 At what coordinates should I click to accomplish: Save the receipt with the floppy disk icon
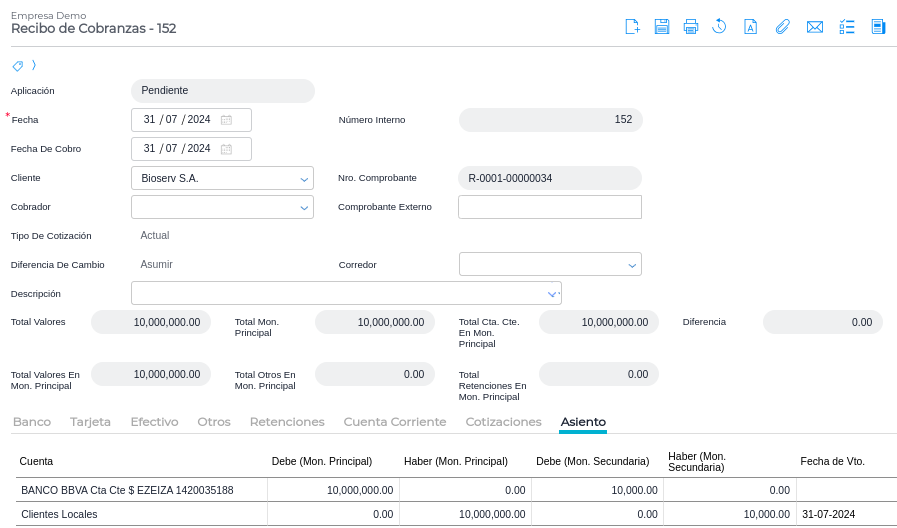[x=662, y=27]
